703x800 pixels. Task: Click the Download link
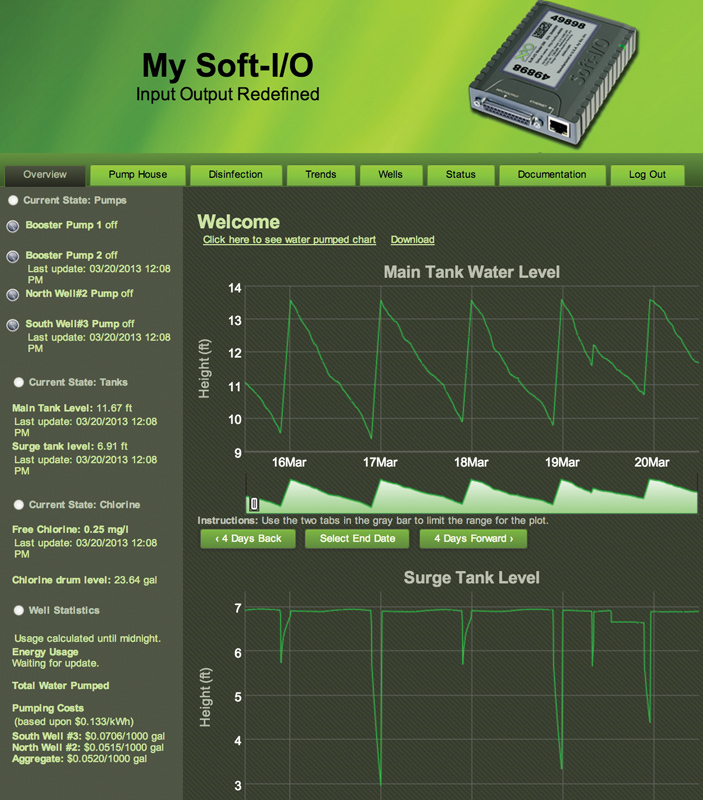click(x=412, y=240)
